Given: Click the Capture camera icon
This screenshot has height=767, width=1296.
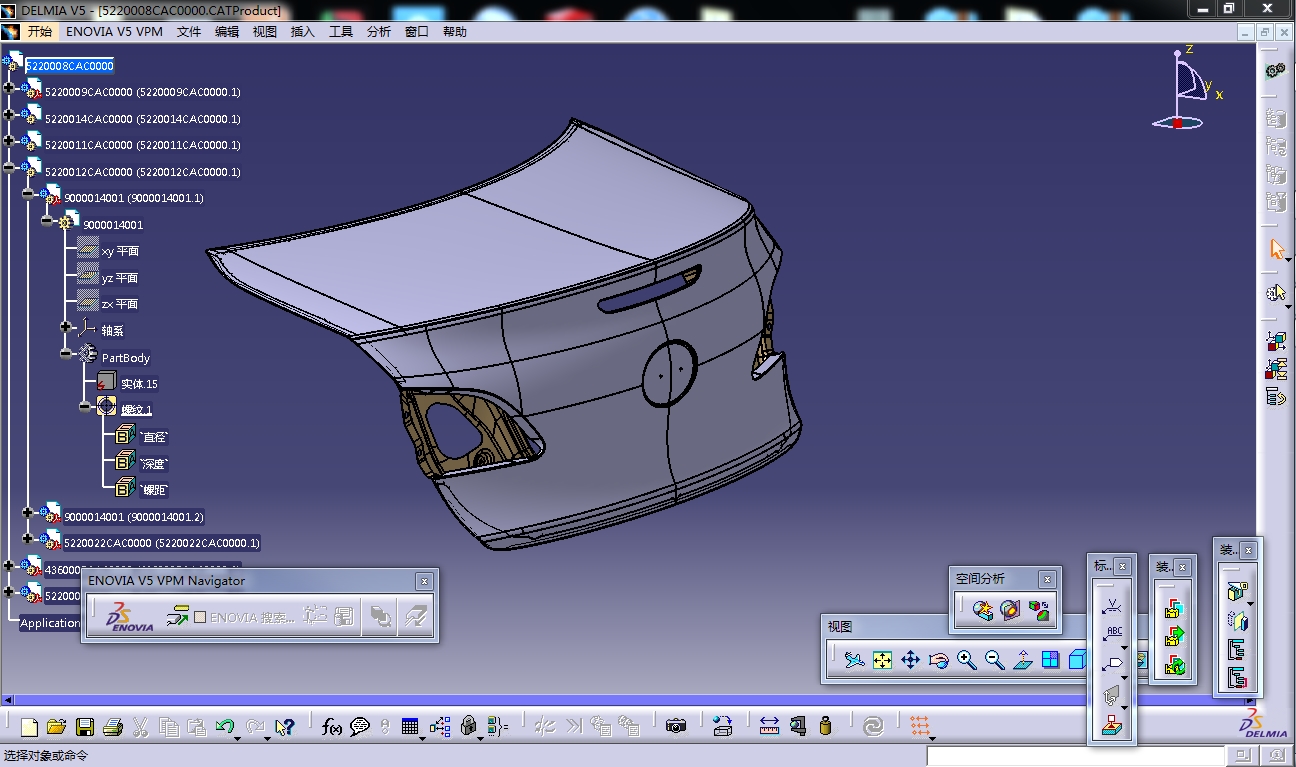Looking at the screenshot, I should click(x=676, y=727).
